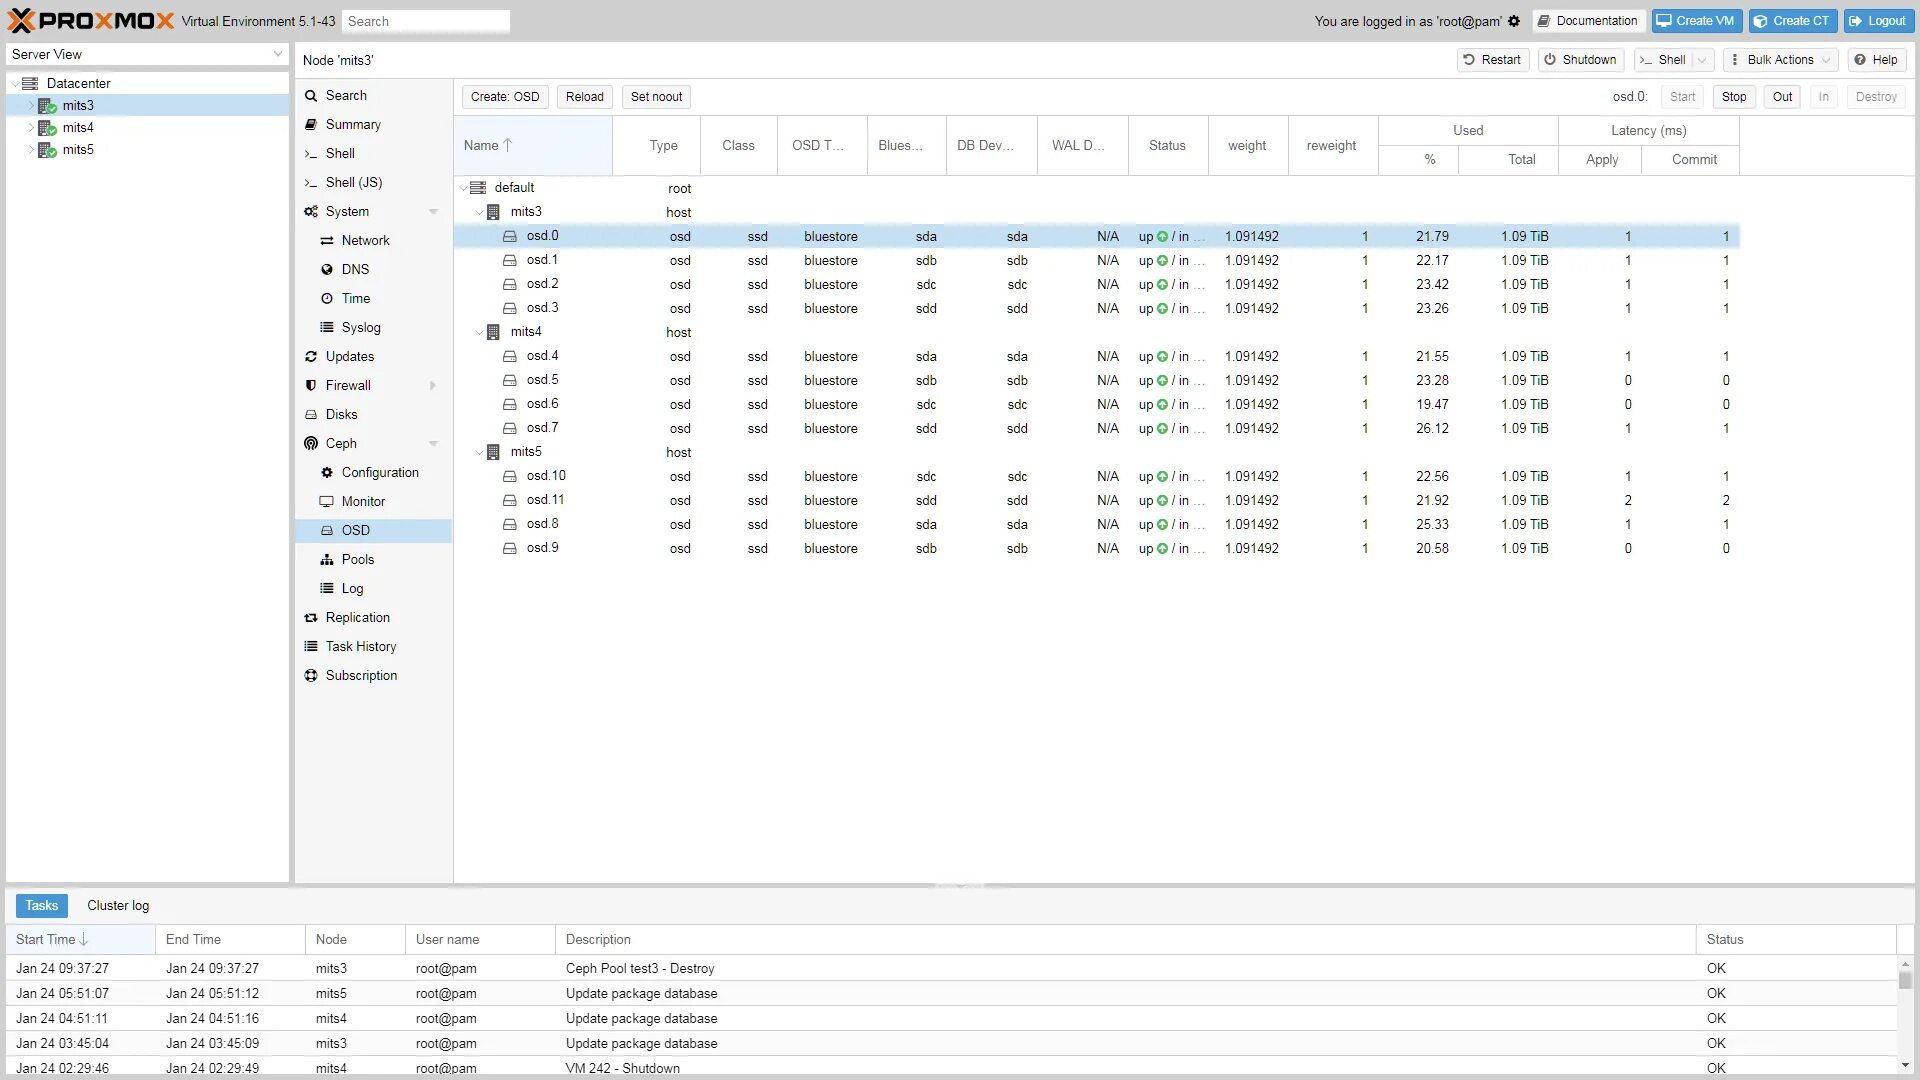This screenshot has height=1080, width=1920.
Task: Open Ceph Pools page
Action: [357, 559]
